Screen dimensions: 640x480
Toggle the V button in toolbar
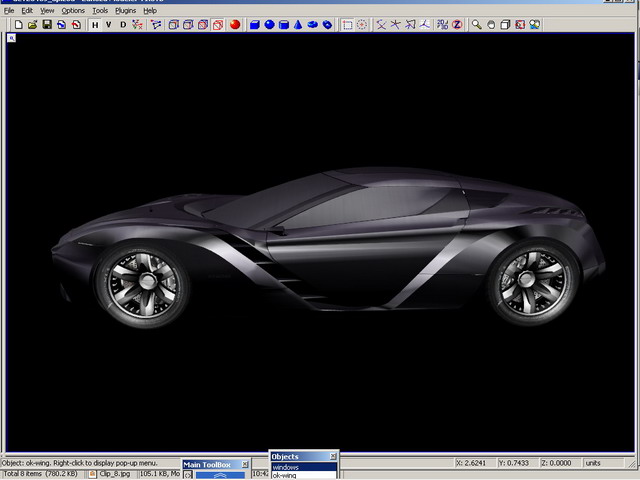tap(109, 24)
